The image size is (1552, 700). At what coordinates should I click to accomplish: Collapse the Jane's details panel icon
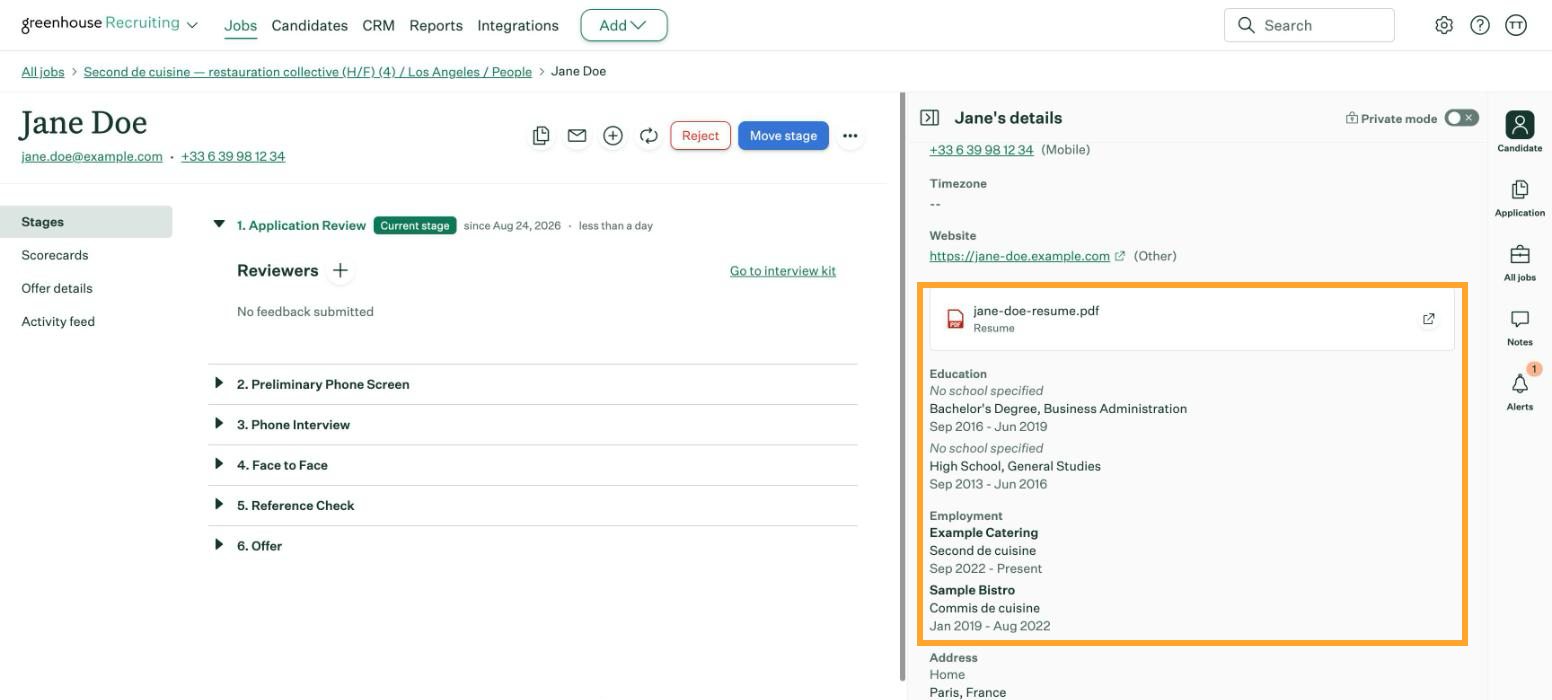930,118
